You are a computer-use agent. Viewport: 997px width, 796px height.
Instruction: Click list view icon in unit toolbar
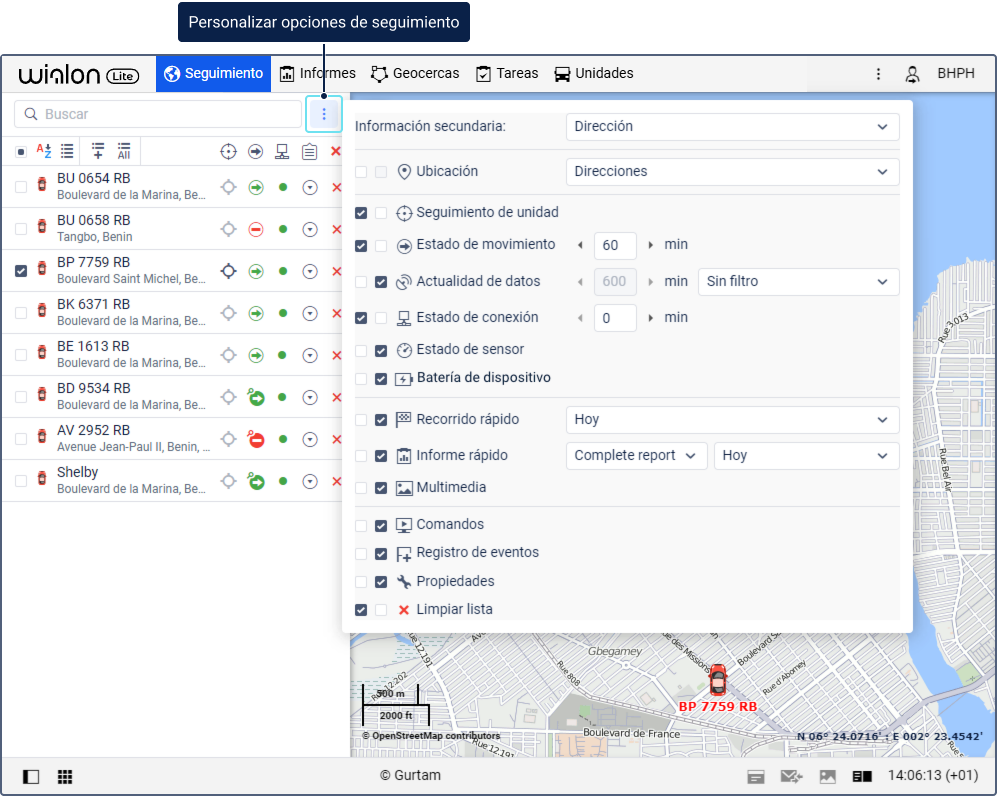[67, 151]
